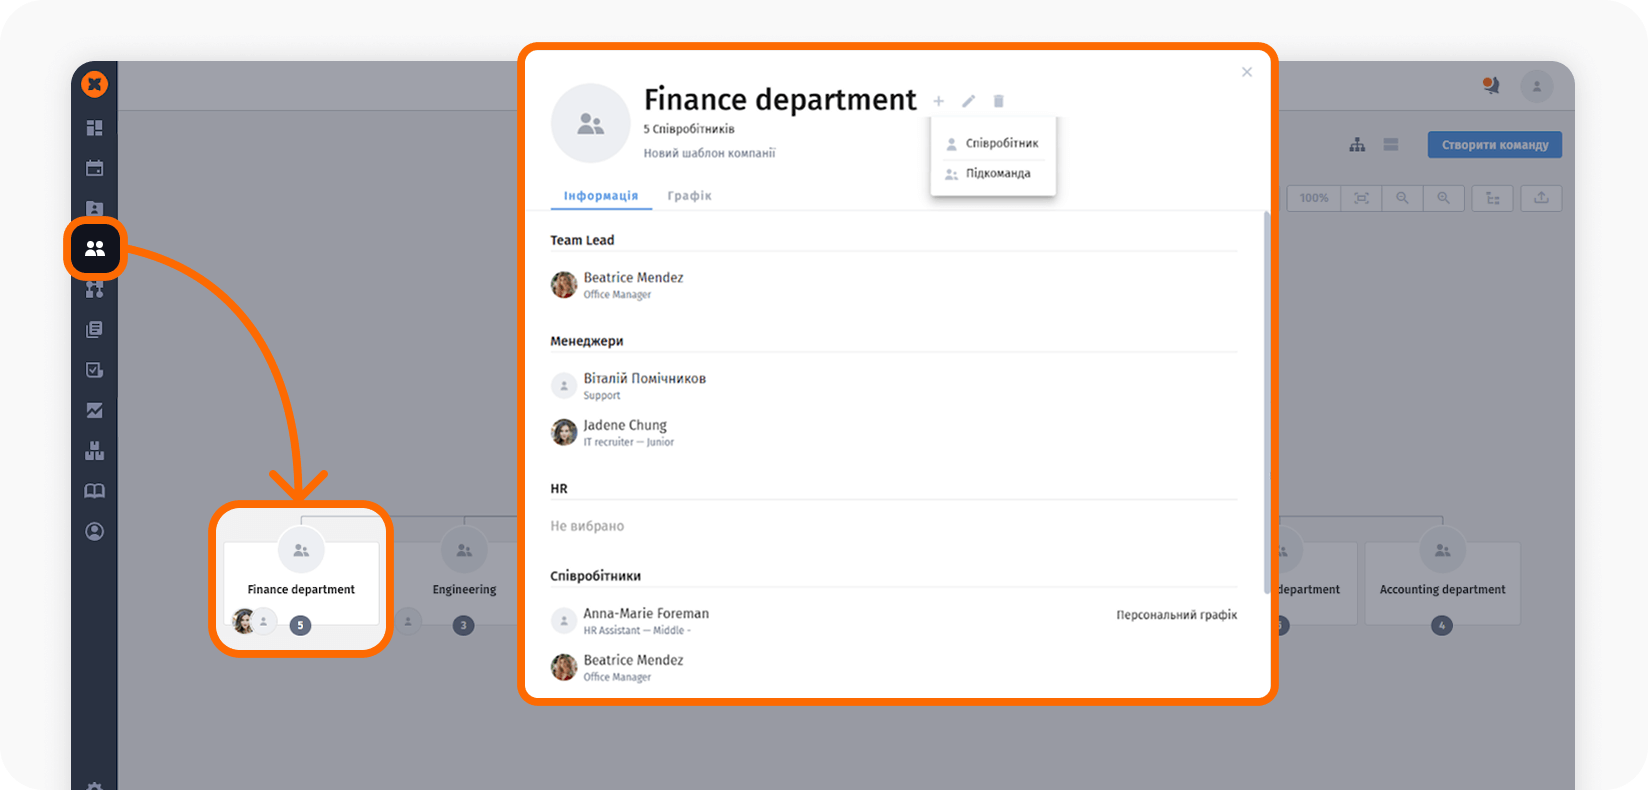Open the analytics chart icon in sidebar
Screen dimensions: 1648x790
95,410
